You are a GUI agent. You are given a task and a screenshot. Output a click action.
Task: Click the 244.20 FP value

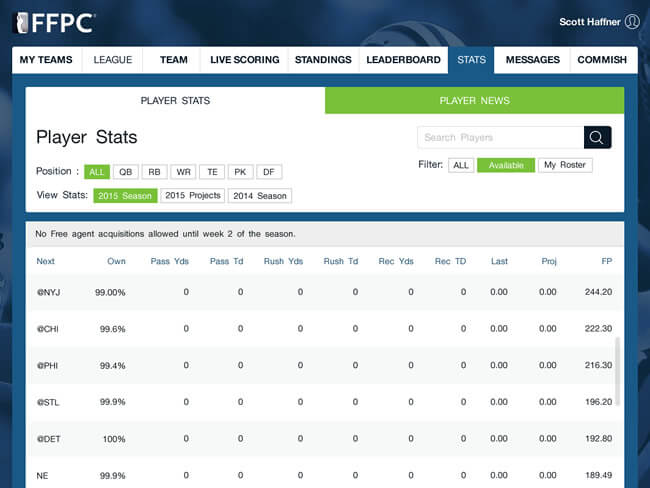(x=598, y=292)
